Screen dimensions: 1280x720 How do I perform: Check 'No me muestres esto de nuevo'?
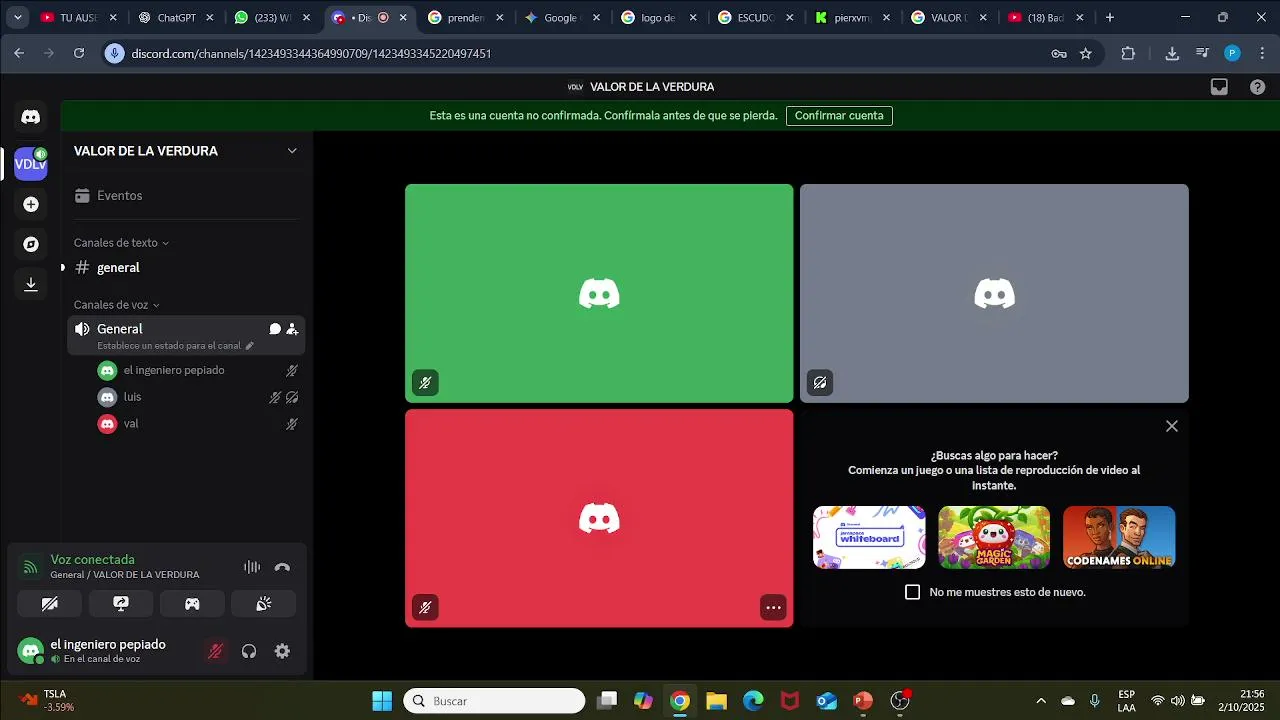(912, 592)
